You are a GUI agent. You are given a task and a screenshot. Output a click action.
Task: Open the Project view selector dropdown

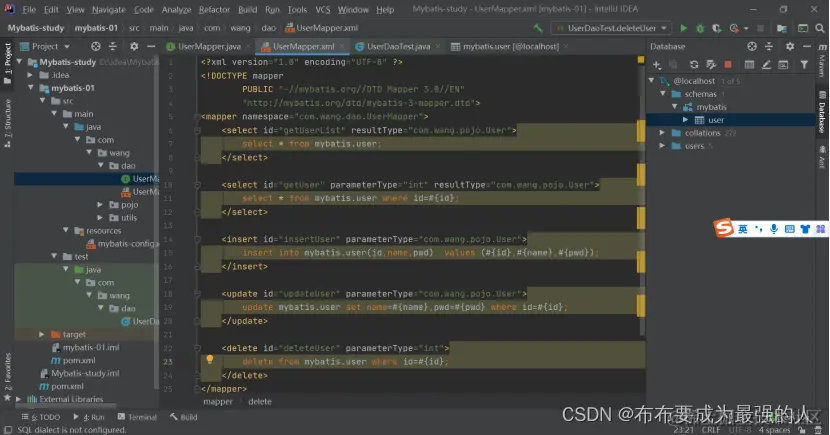point(44,47)
